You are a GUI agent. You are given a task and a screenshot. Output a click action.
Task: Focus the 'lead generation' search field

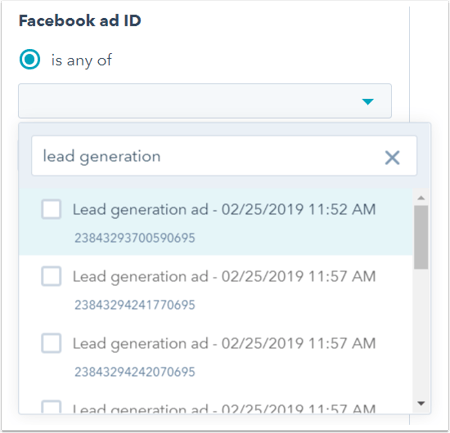point(224,156)
